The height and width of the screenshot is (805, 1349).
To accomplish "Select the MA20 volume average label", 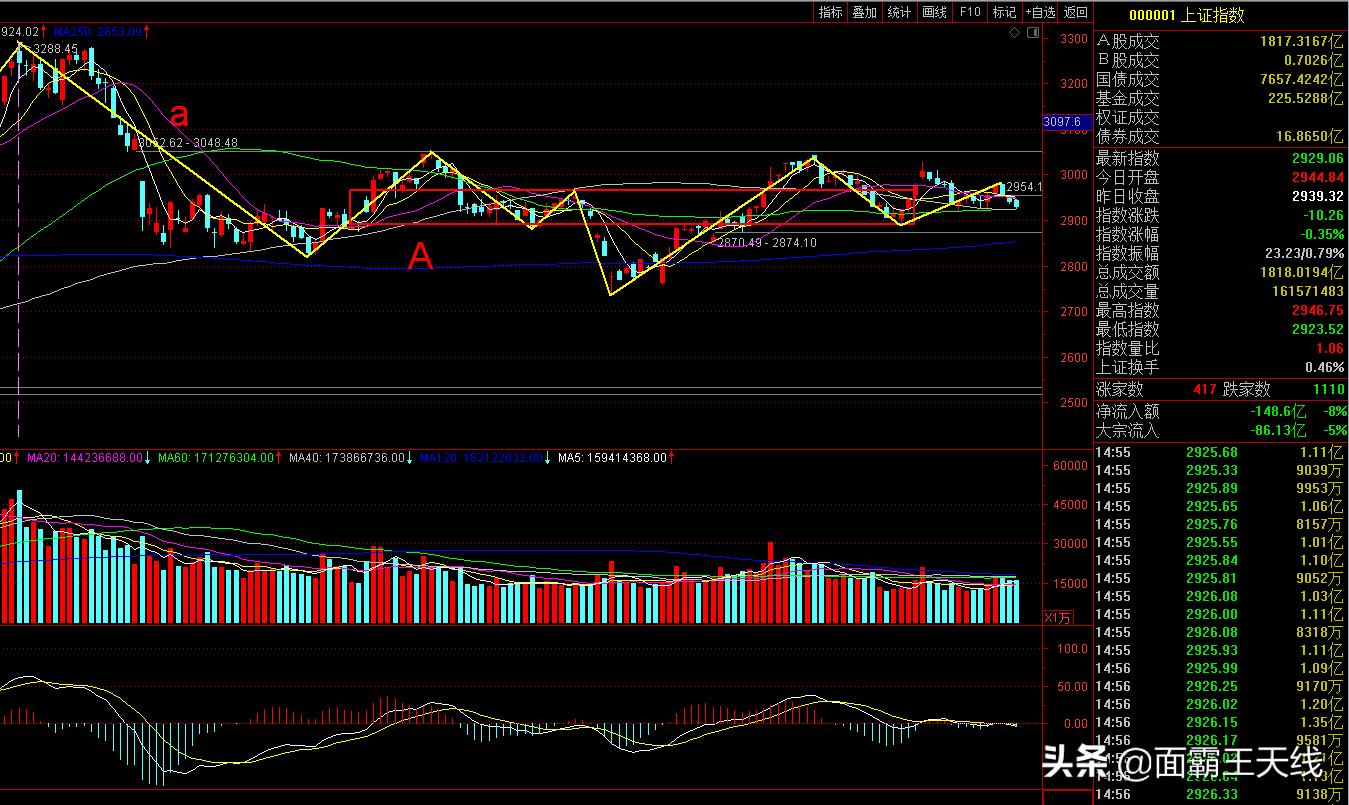I will (89, 458).
